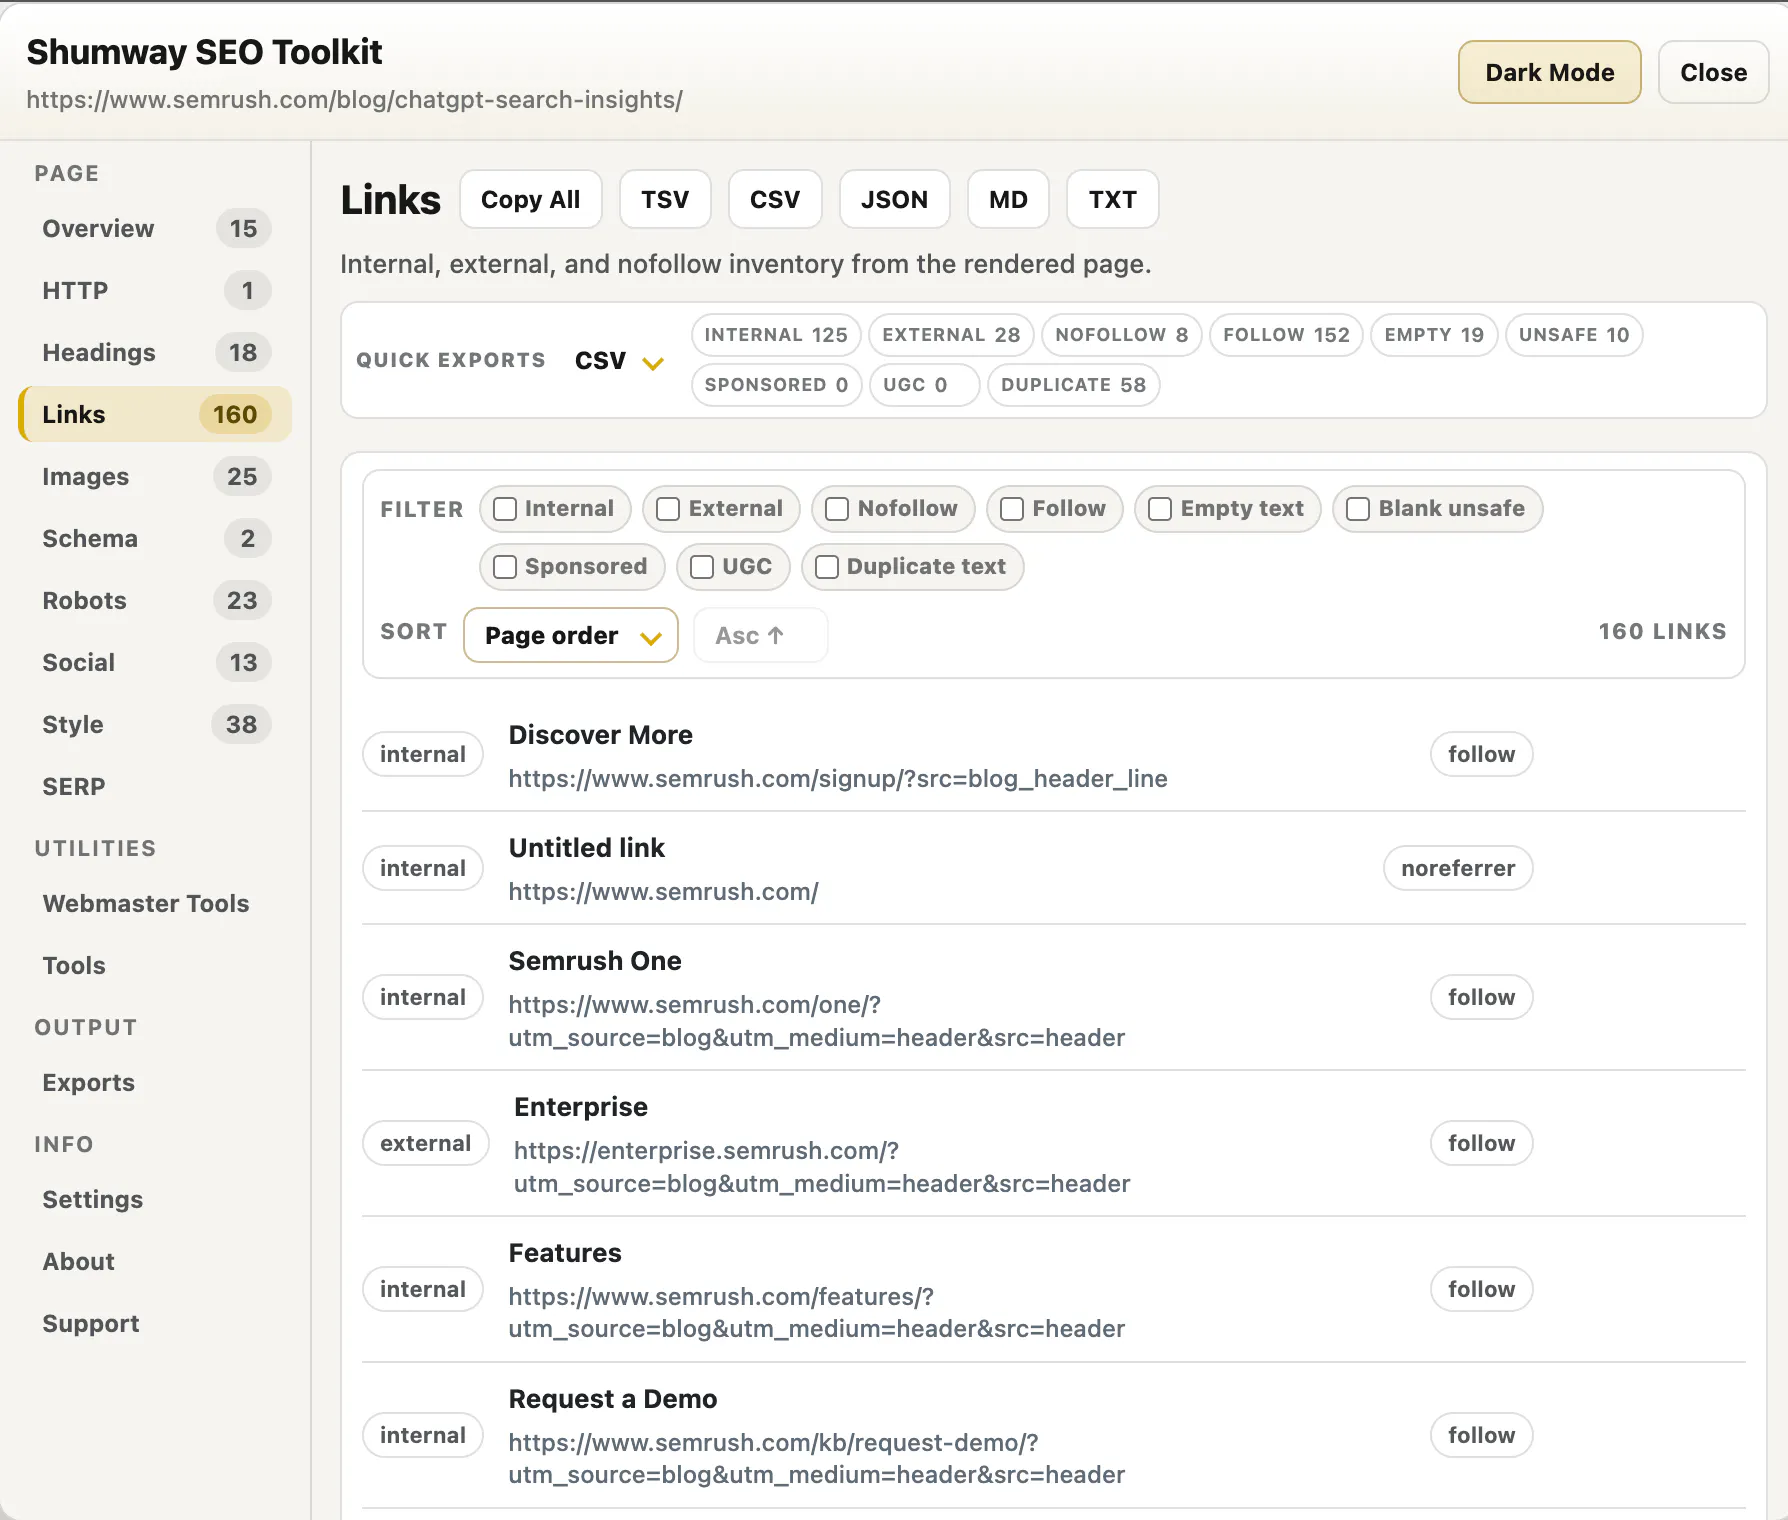Click the Dark Mode button
1788x1520 pixels.
1549,72
